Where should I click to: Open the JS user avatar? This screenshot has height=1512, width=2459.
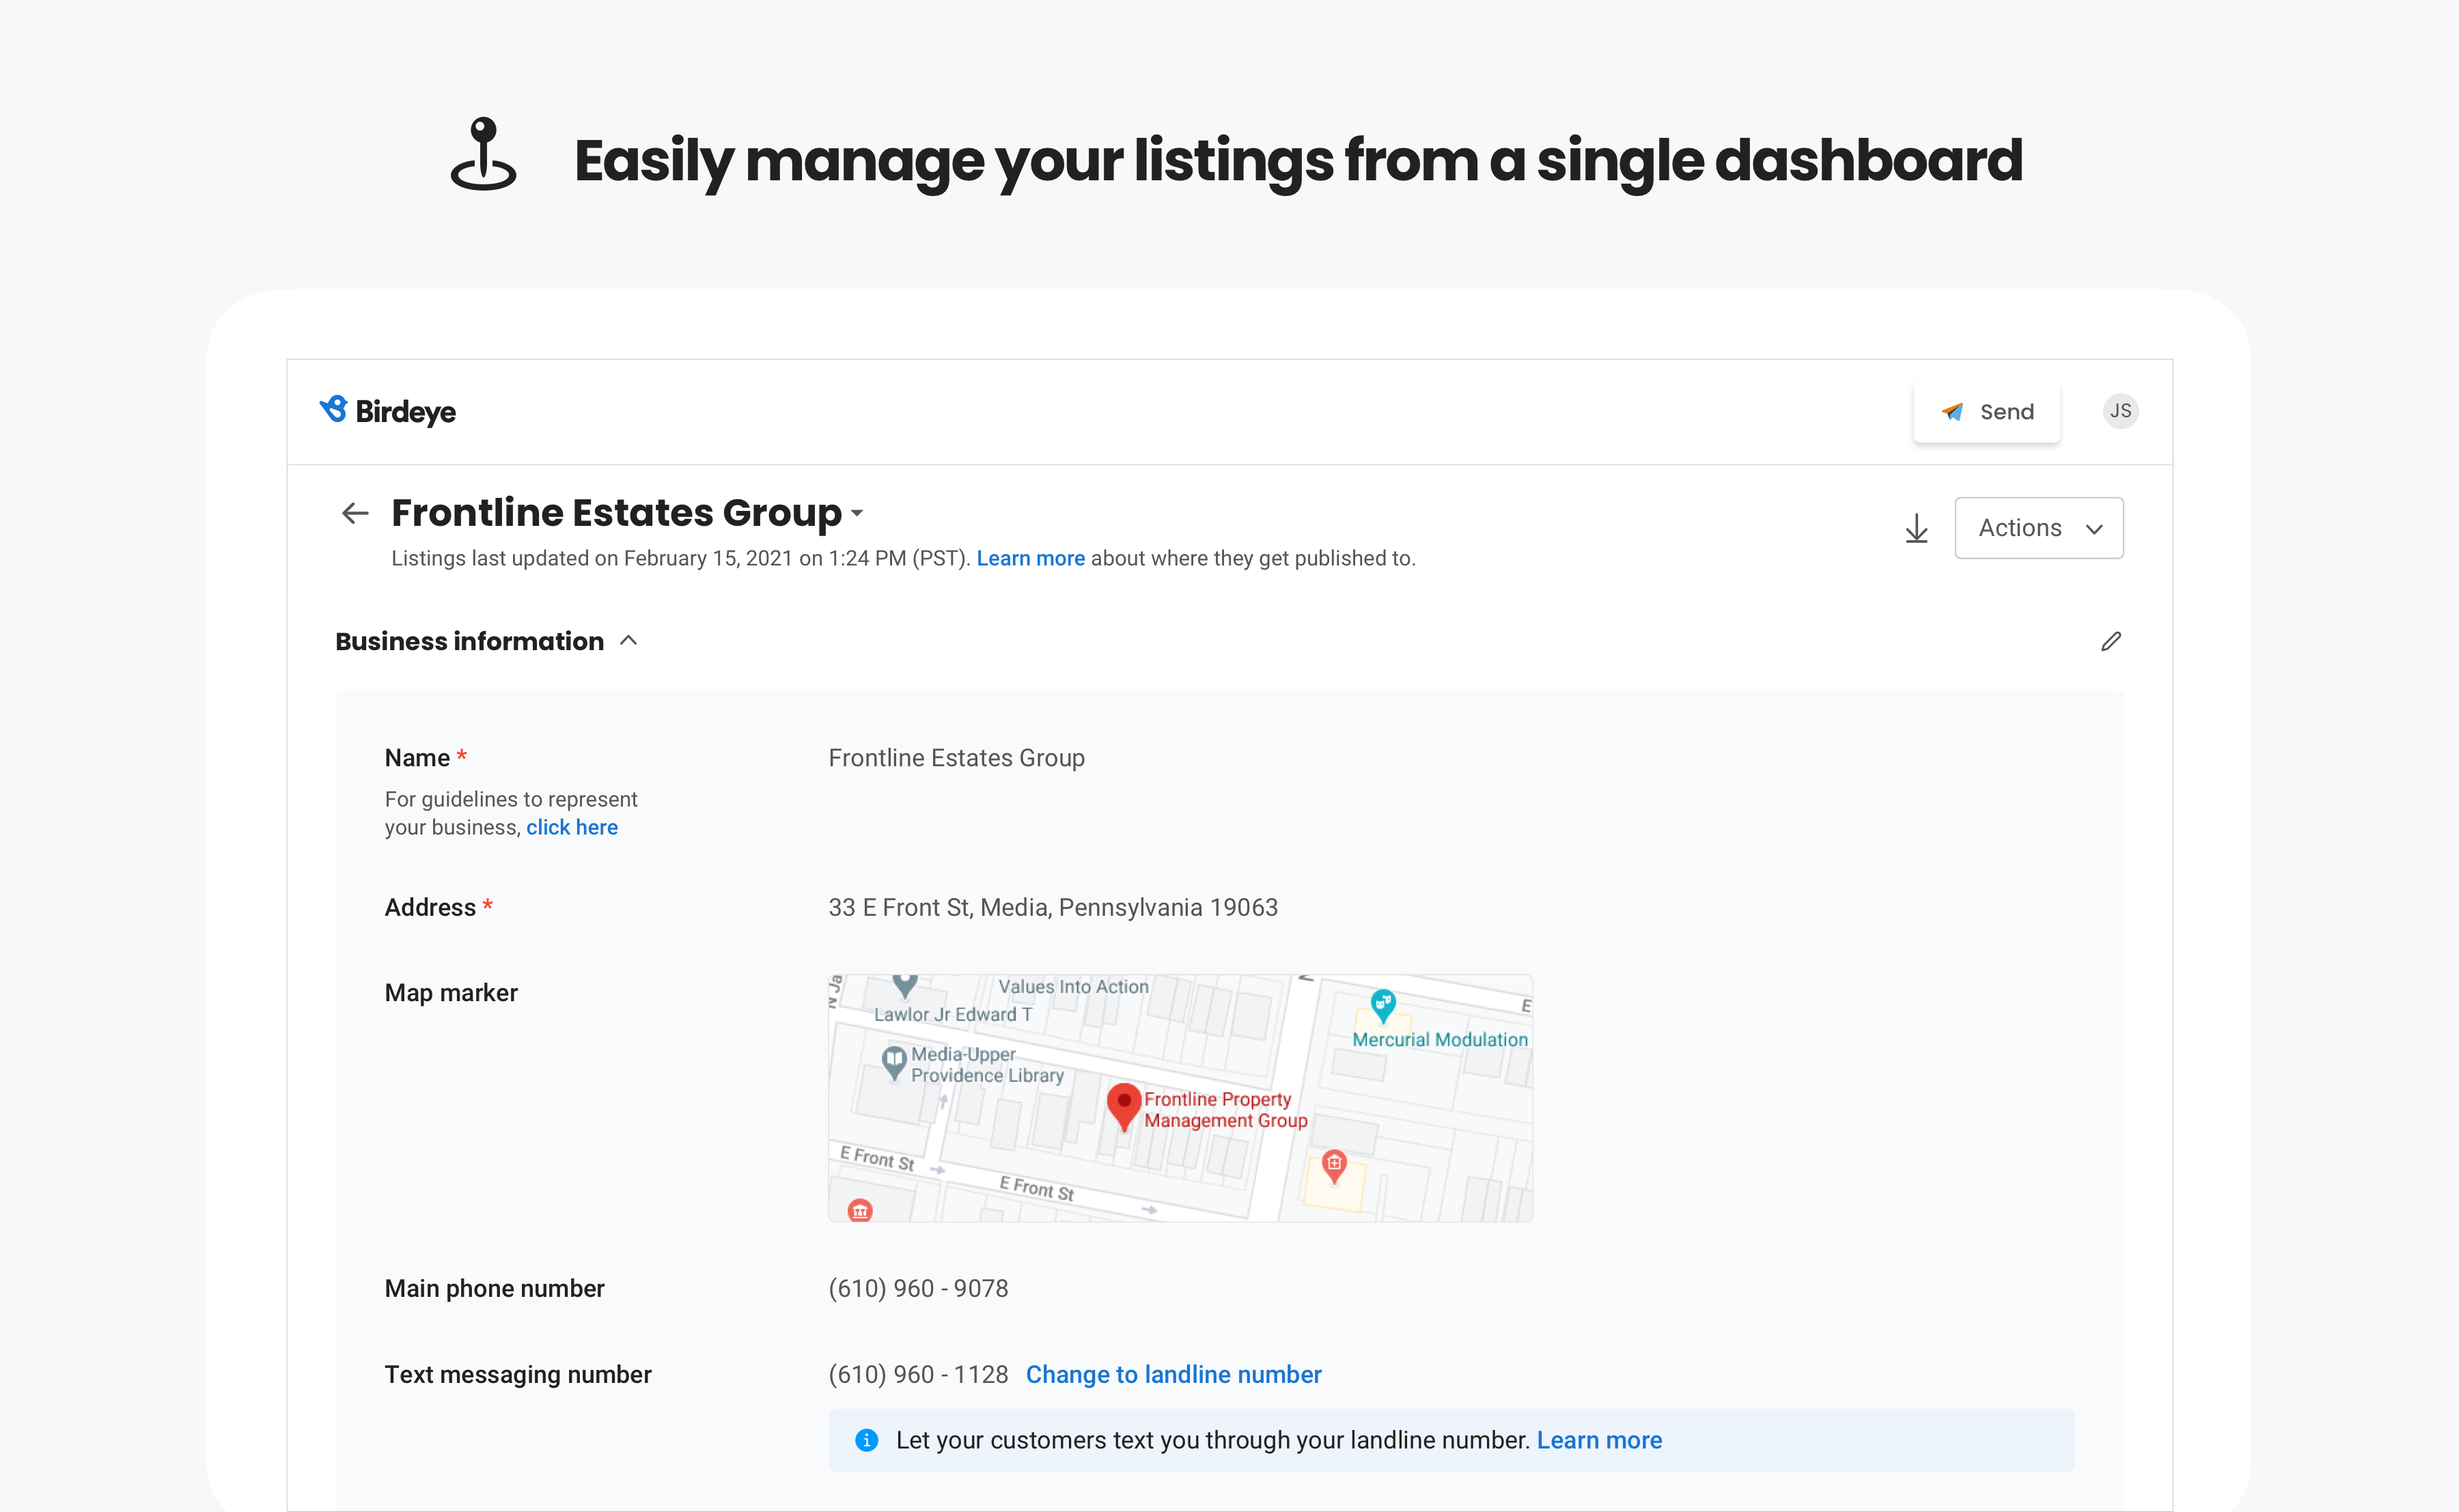tap(2120, 411)
